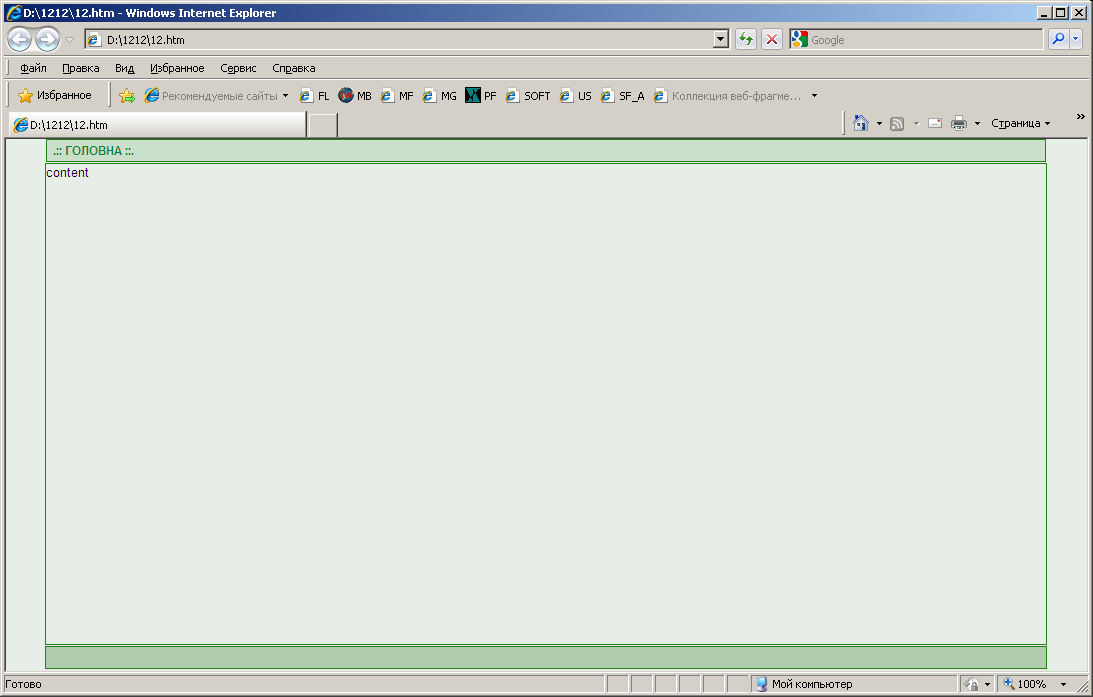
Task: Click the Read Mail envelope icon
Action: click(x=935, y=123)
